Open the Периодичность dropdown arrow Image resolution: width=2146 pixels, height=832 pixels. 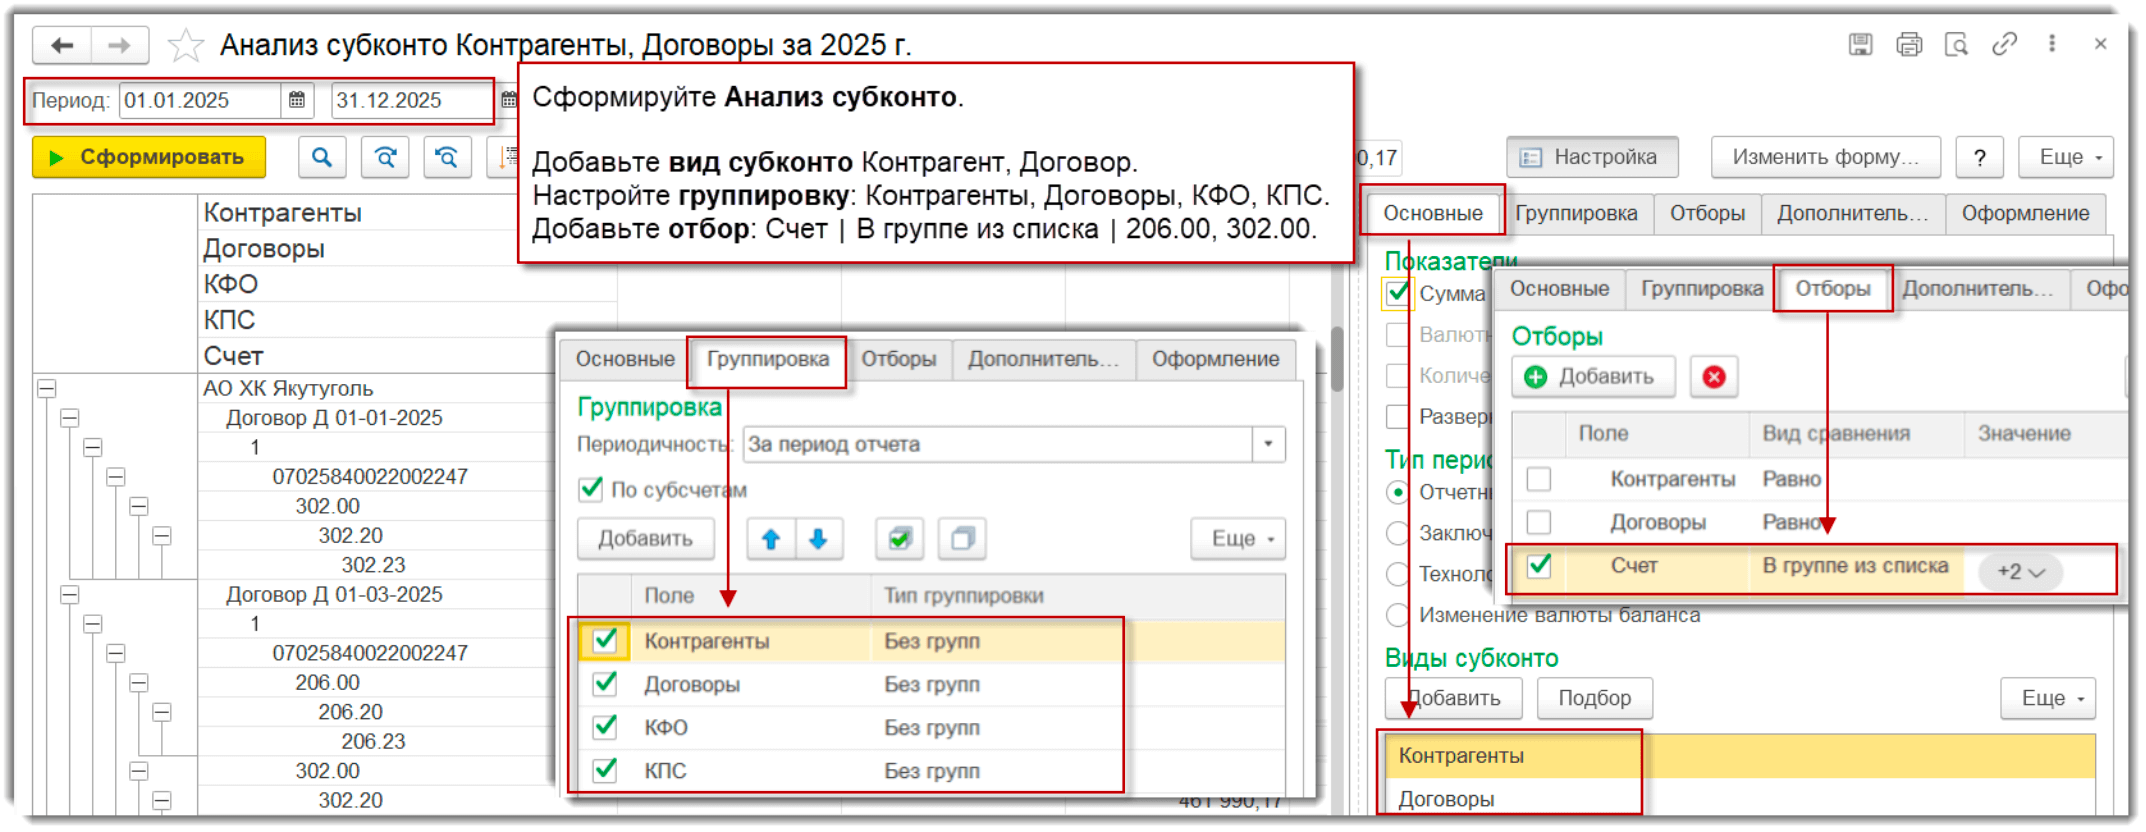pyautogui.click(x=1268, y=444)
